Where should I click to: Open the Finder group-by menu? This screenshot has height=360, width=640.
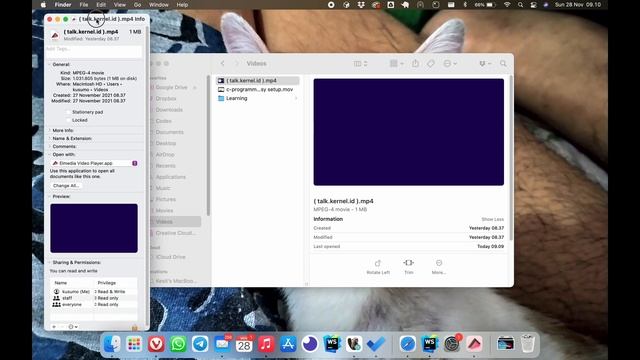[x=396, y=64]
